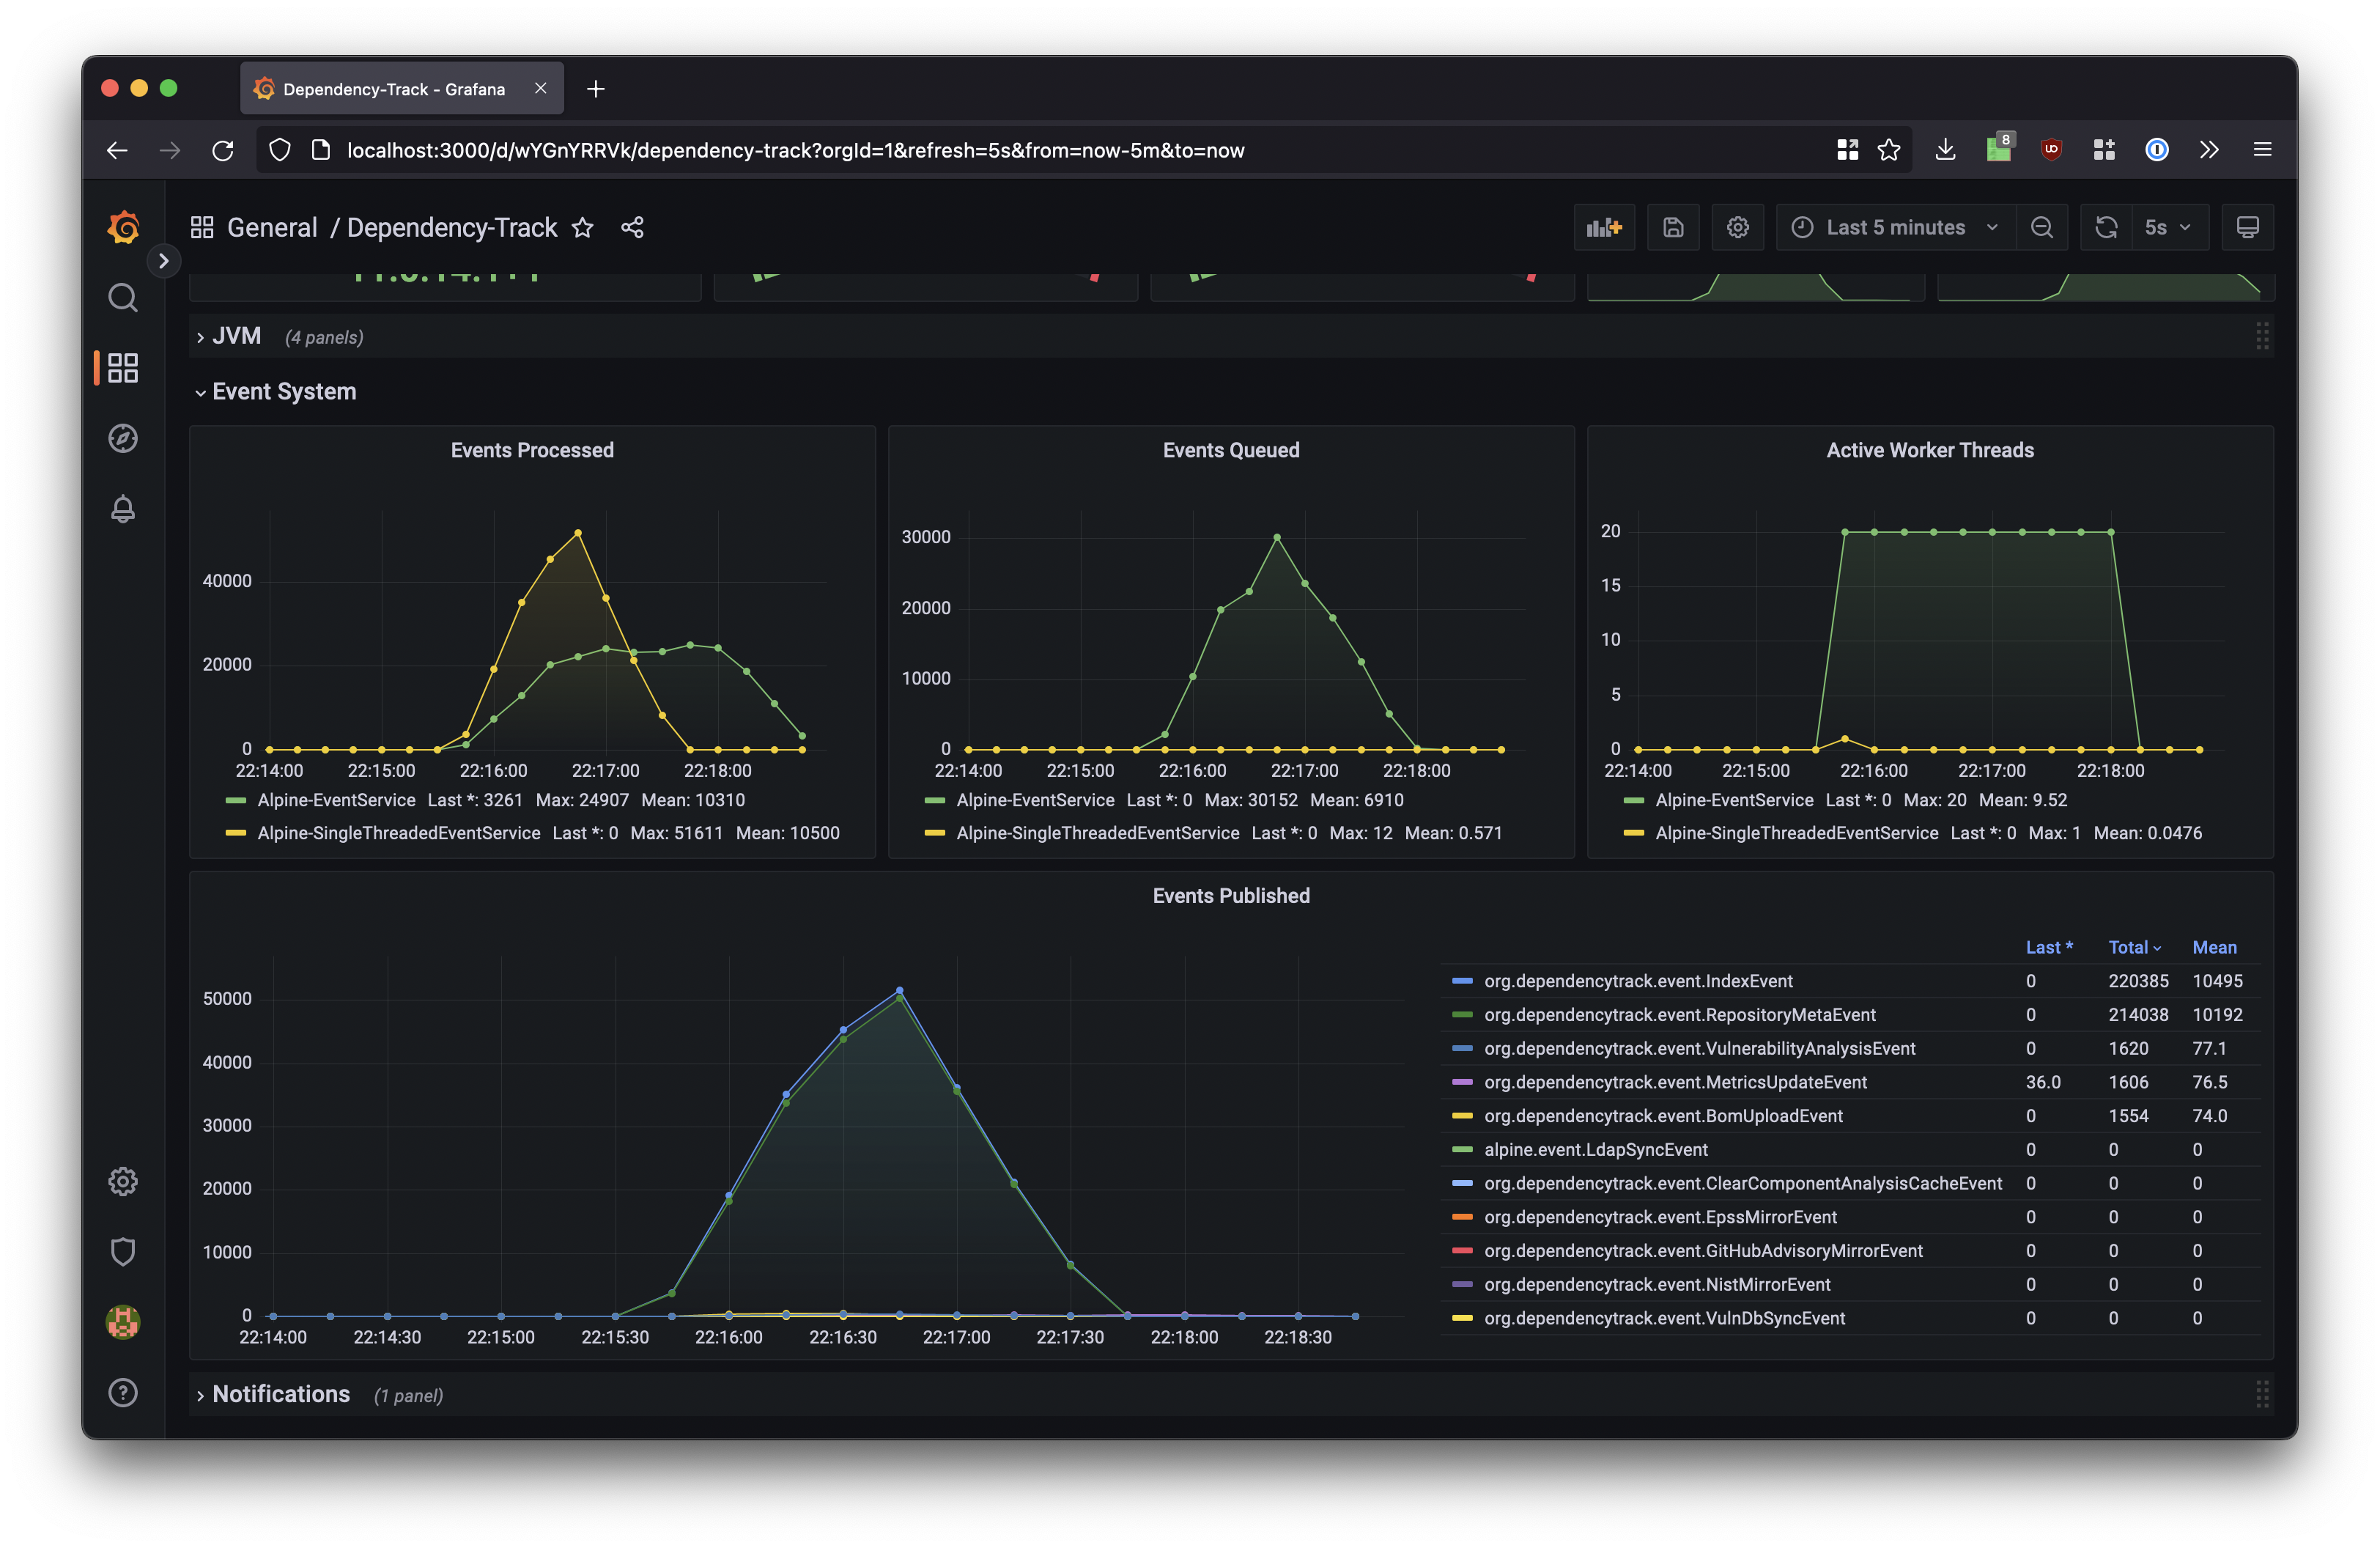Image resolution: width=2380 pixels, height=1548 pixels.
Task: Open the Explore compass icon
Action: coord(123,438)
